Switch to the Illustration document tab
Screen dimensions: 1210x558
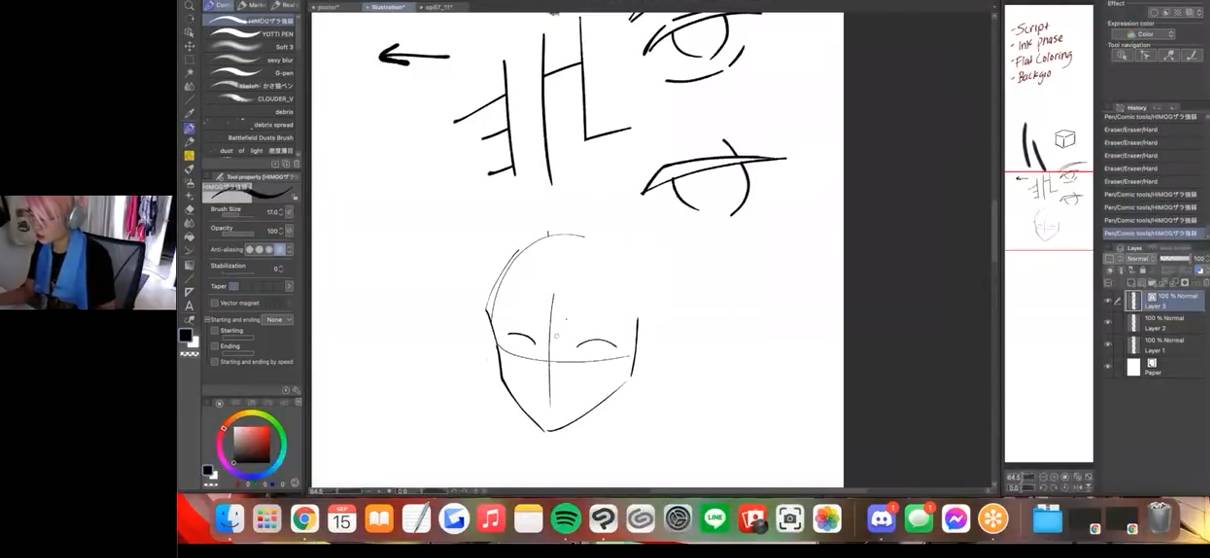[385, 7]
